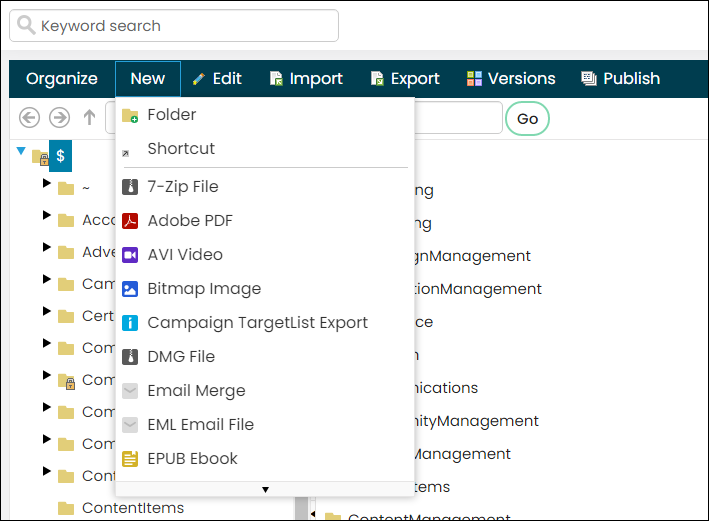Image resolution: width=709 pixels, height=521 pixels.
Task: Select the ContentItems folder in tree
Action: [x=133, y=508]
